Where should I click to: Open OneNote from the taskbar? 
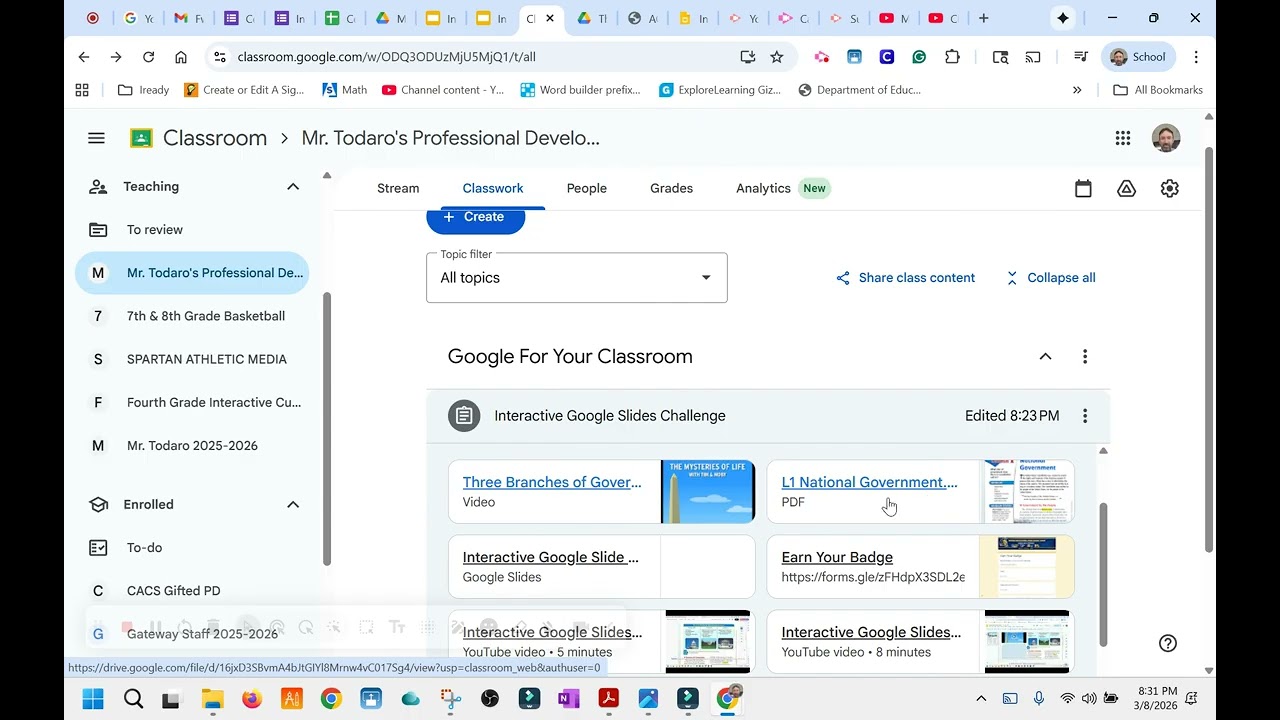568,699
